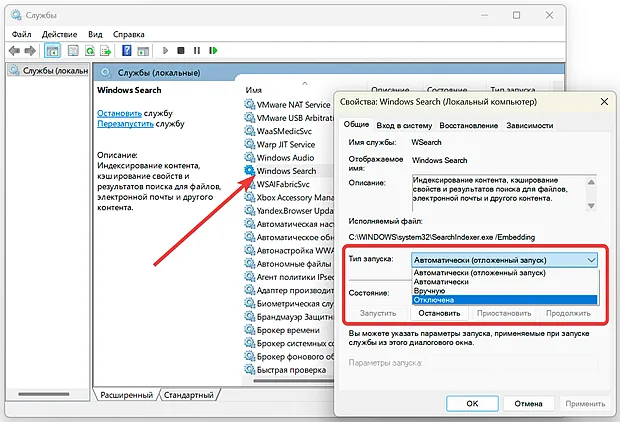
Task: Toggle the action pane toolbar icon
Action: point(143,51)
